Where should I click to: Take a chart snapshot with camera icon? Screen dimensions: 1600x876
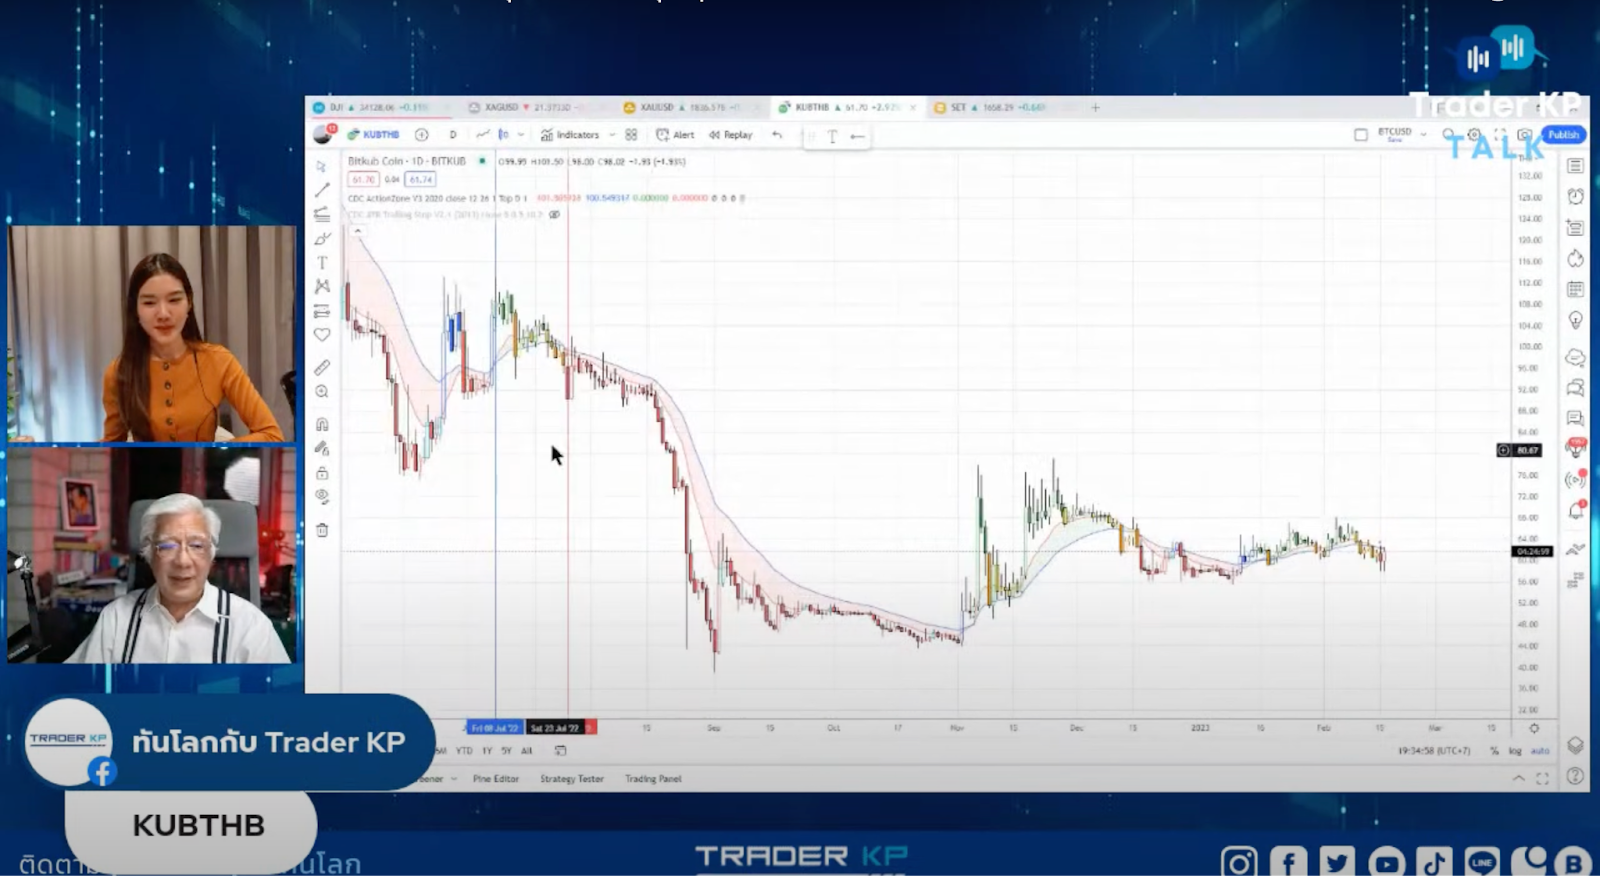pyautogui.click(x=1524, y=135)
